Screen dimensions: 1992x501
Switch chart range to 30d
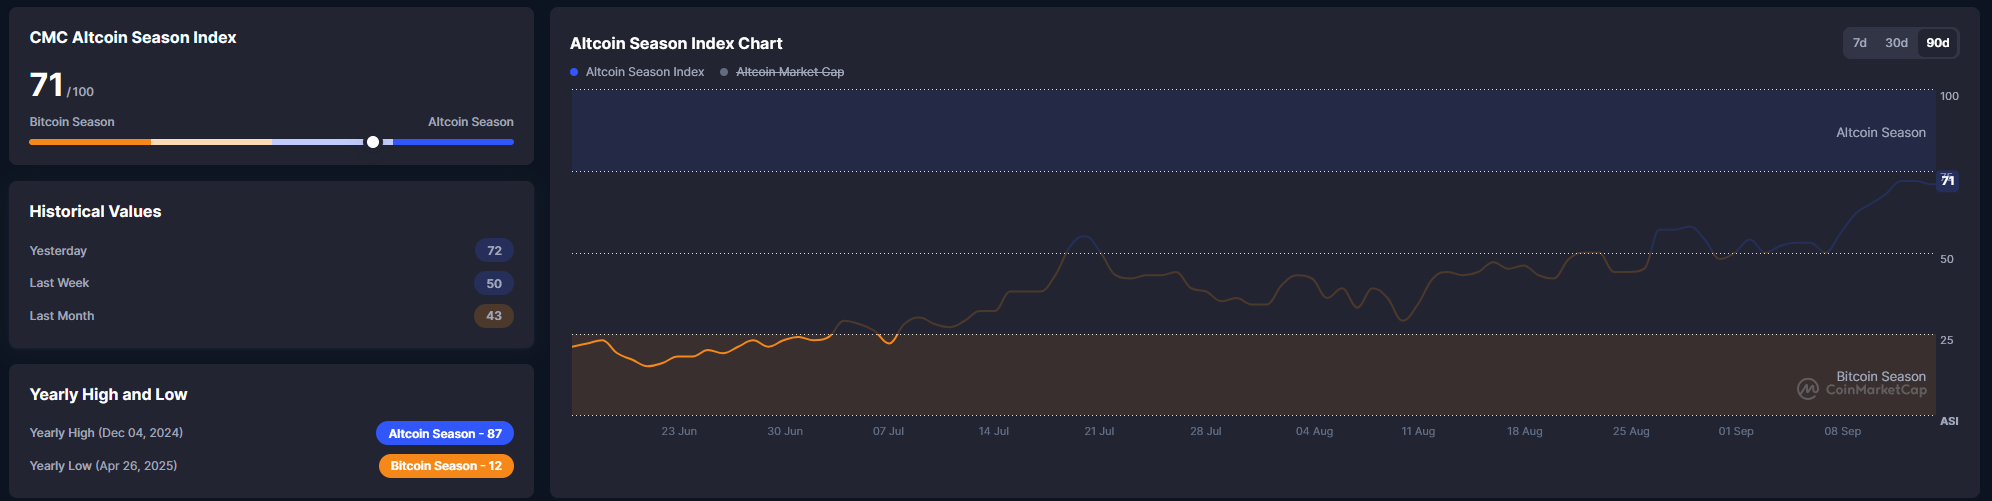(1896, 43)
